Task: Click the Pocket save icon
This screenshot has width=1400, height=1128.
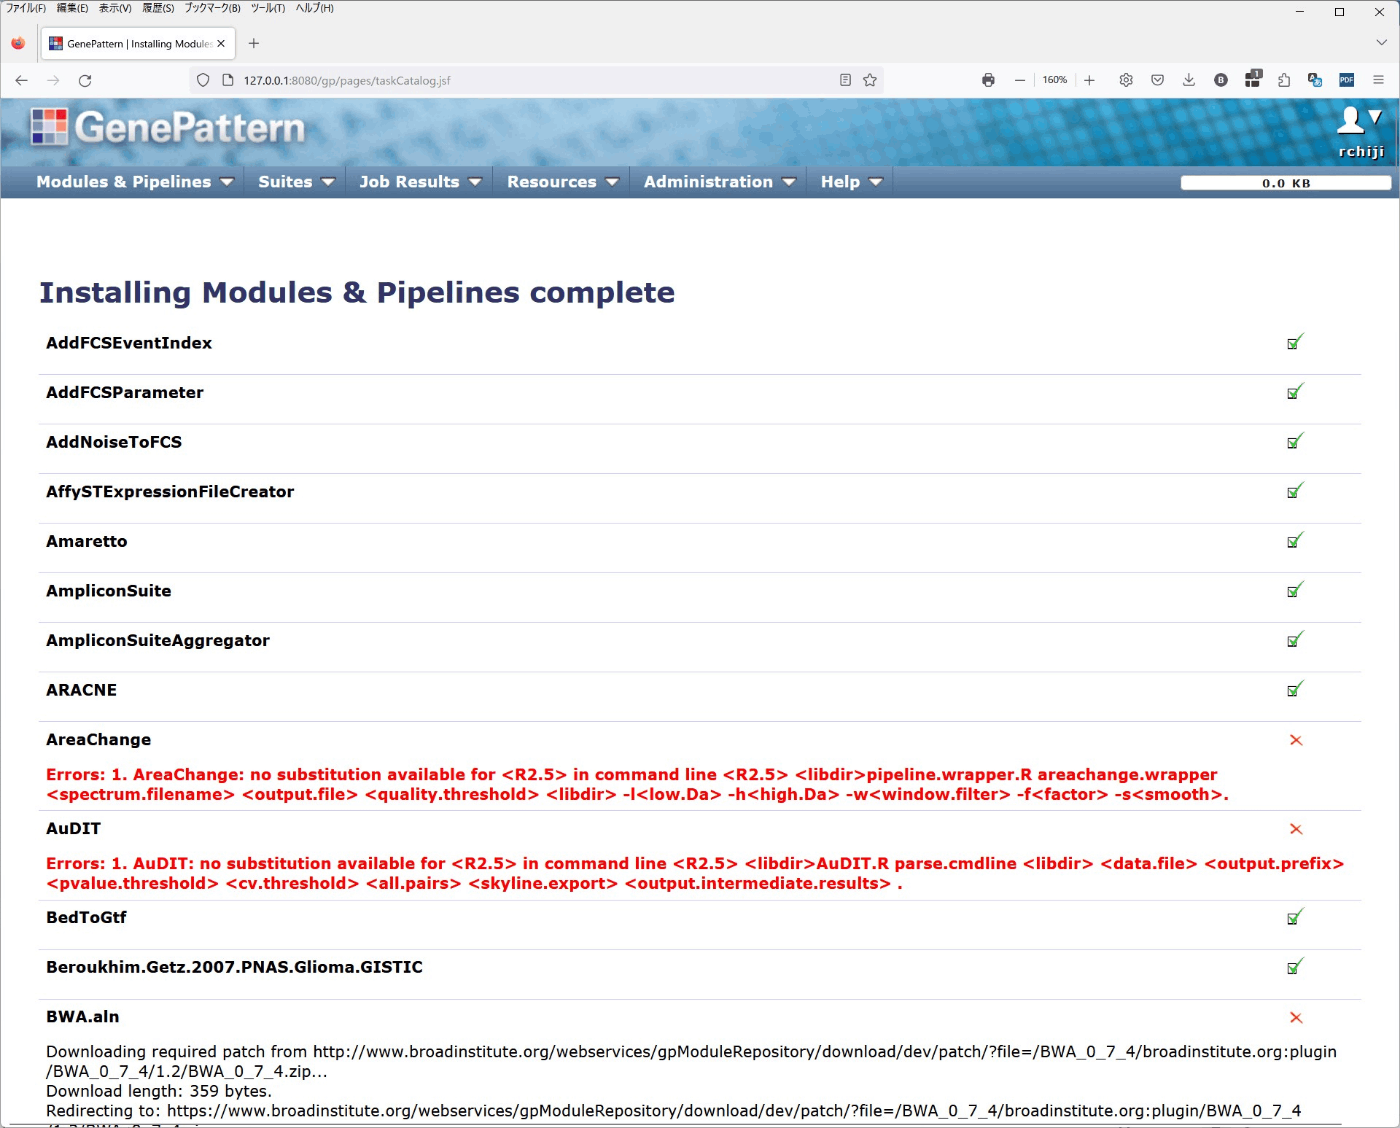Action: click(x=1157, y=80)
